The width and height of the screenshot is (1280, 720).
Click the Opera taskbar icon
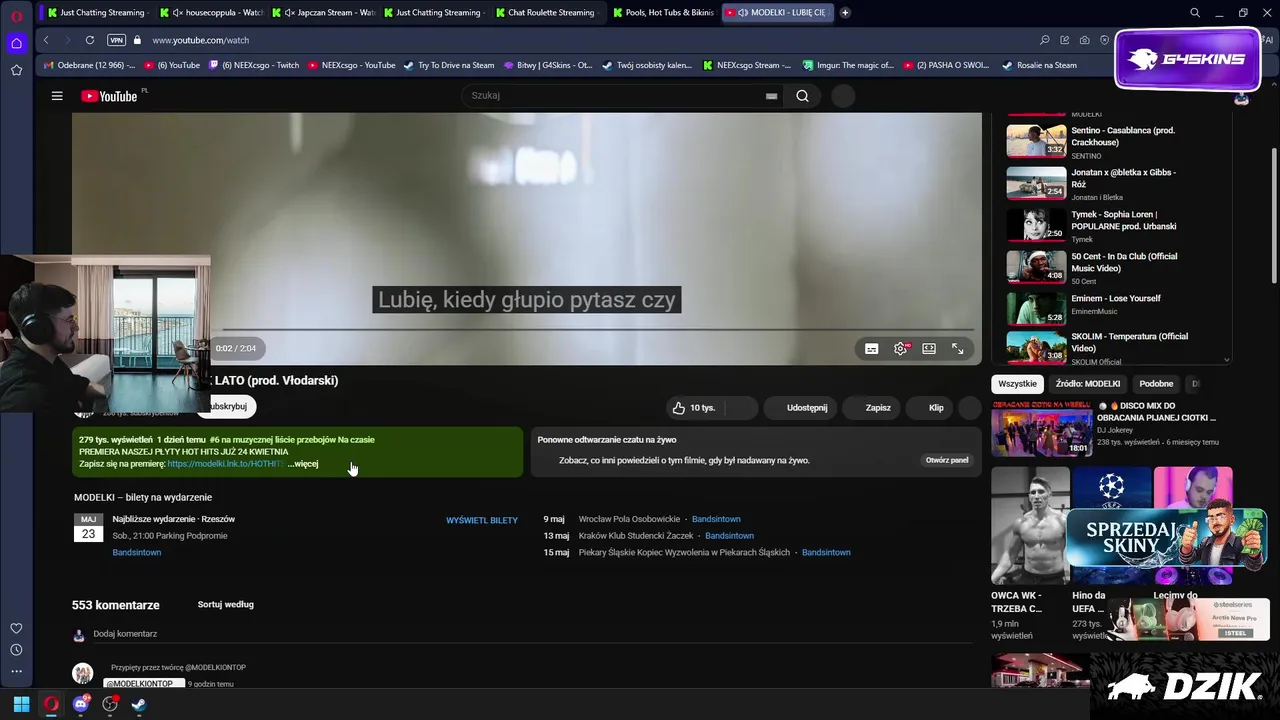pos(51,704)
